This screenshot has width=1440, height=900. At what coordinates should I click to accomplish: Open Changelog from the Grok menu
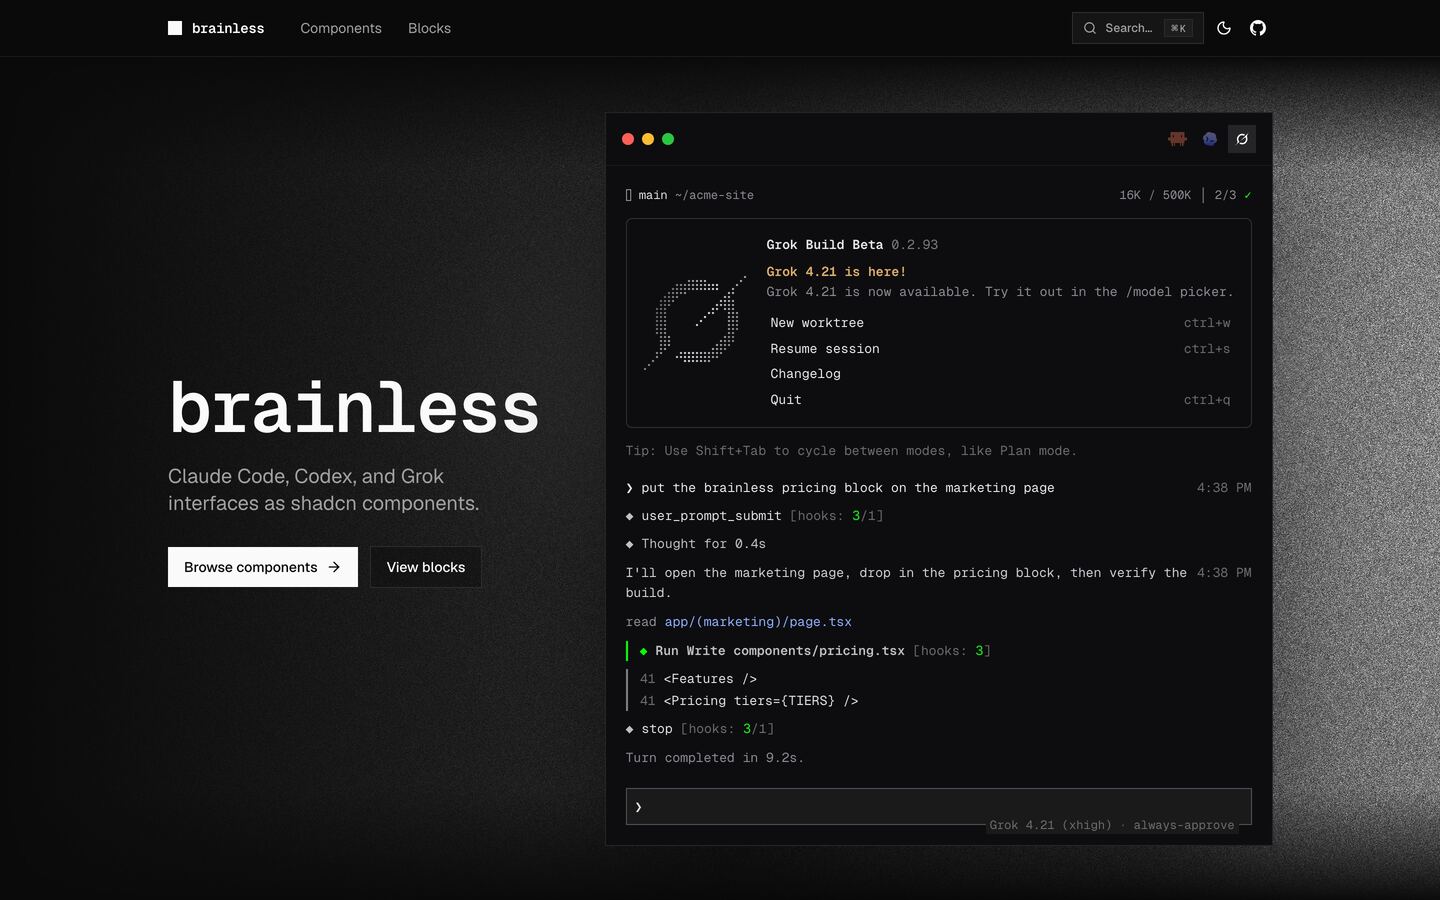[1000, 374]
